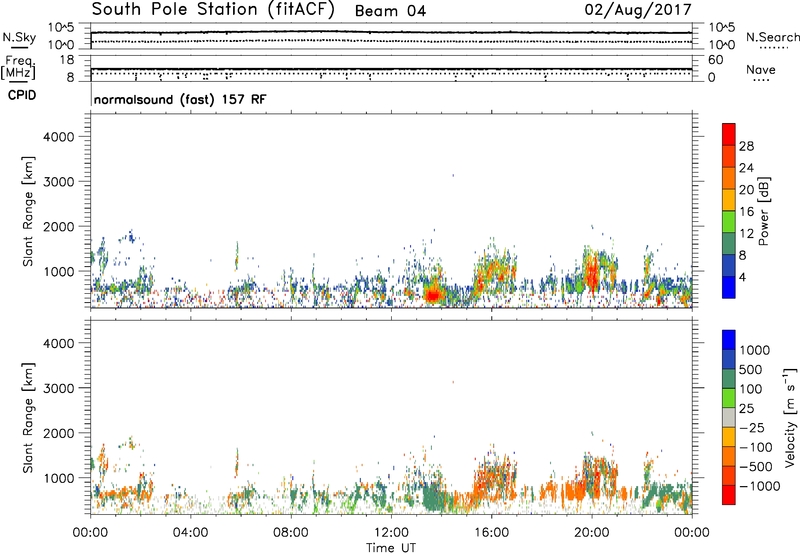Screen dimensions: 800x554
Task: Click the '16:00' time axis tick
Action: (491, 533)
